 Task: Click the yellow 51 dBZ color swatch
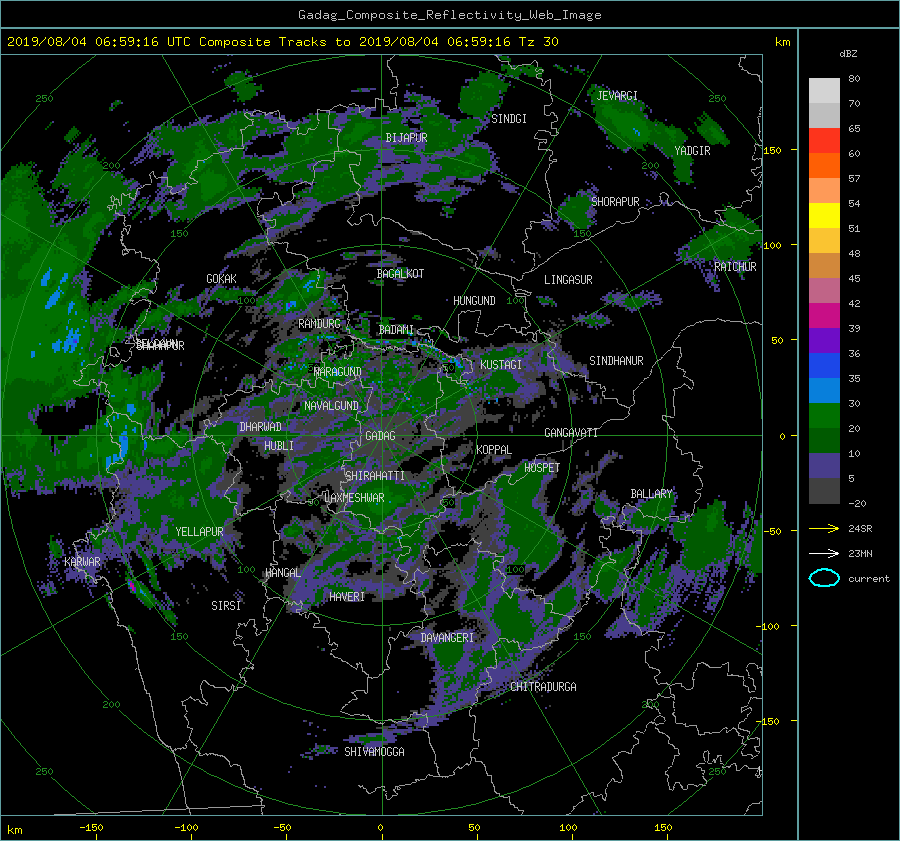click(824, 215)
